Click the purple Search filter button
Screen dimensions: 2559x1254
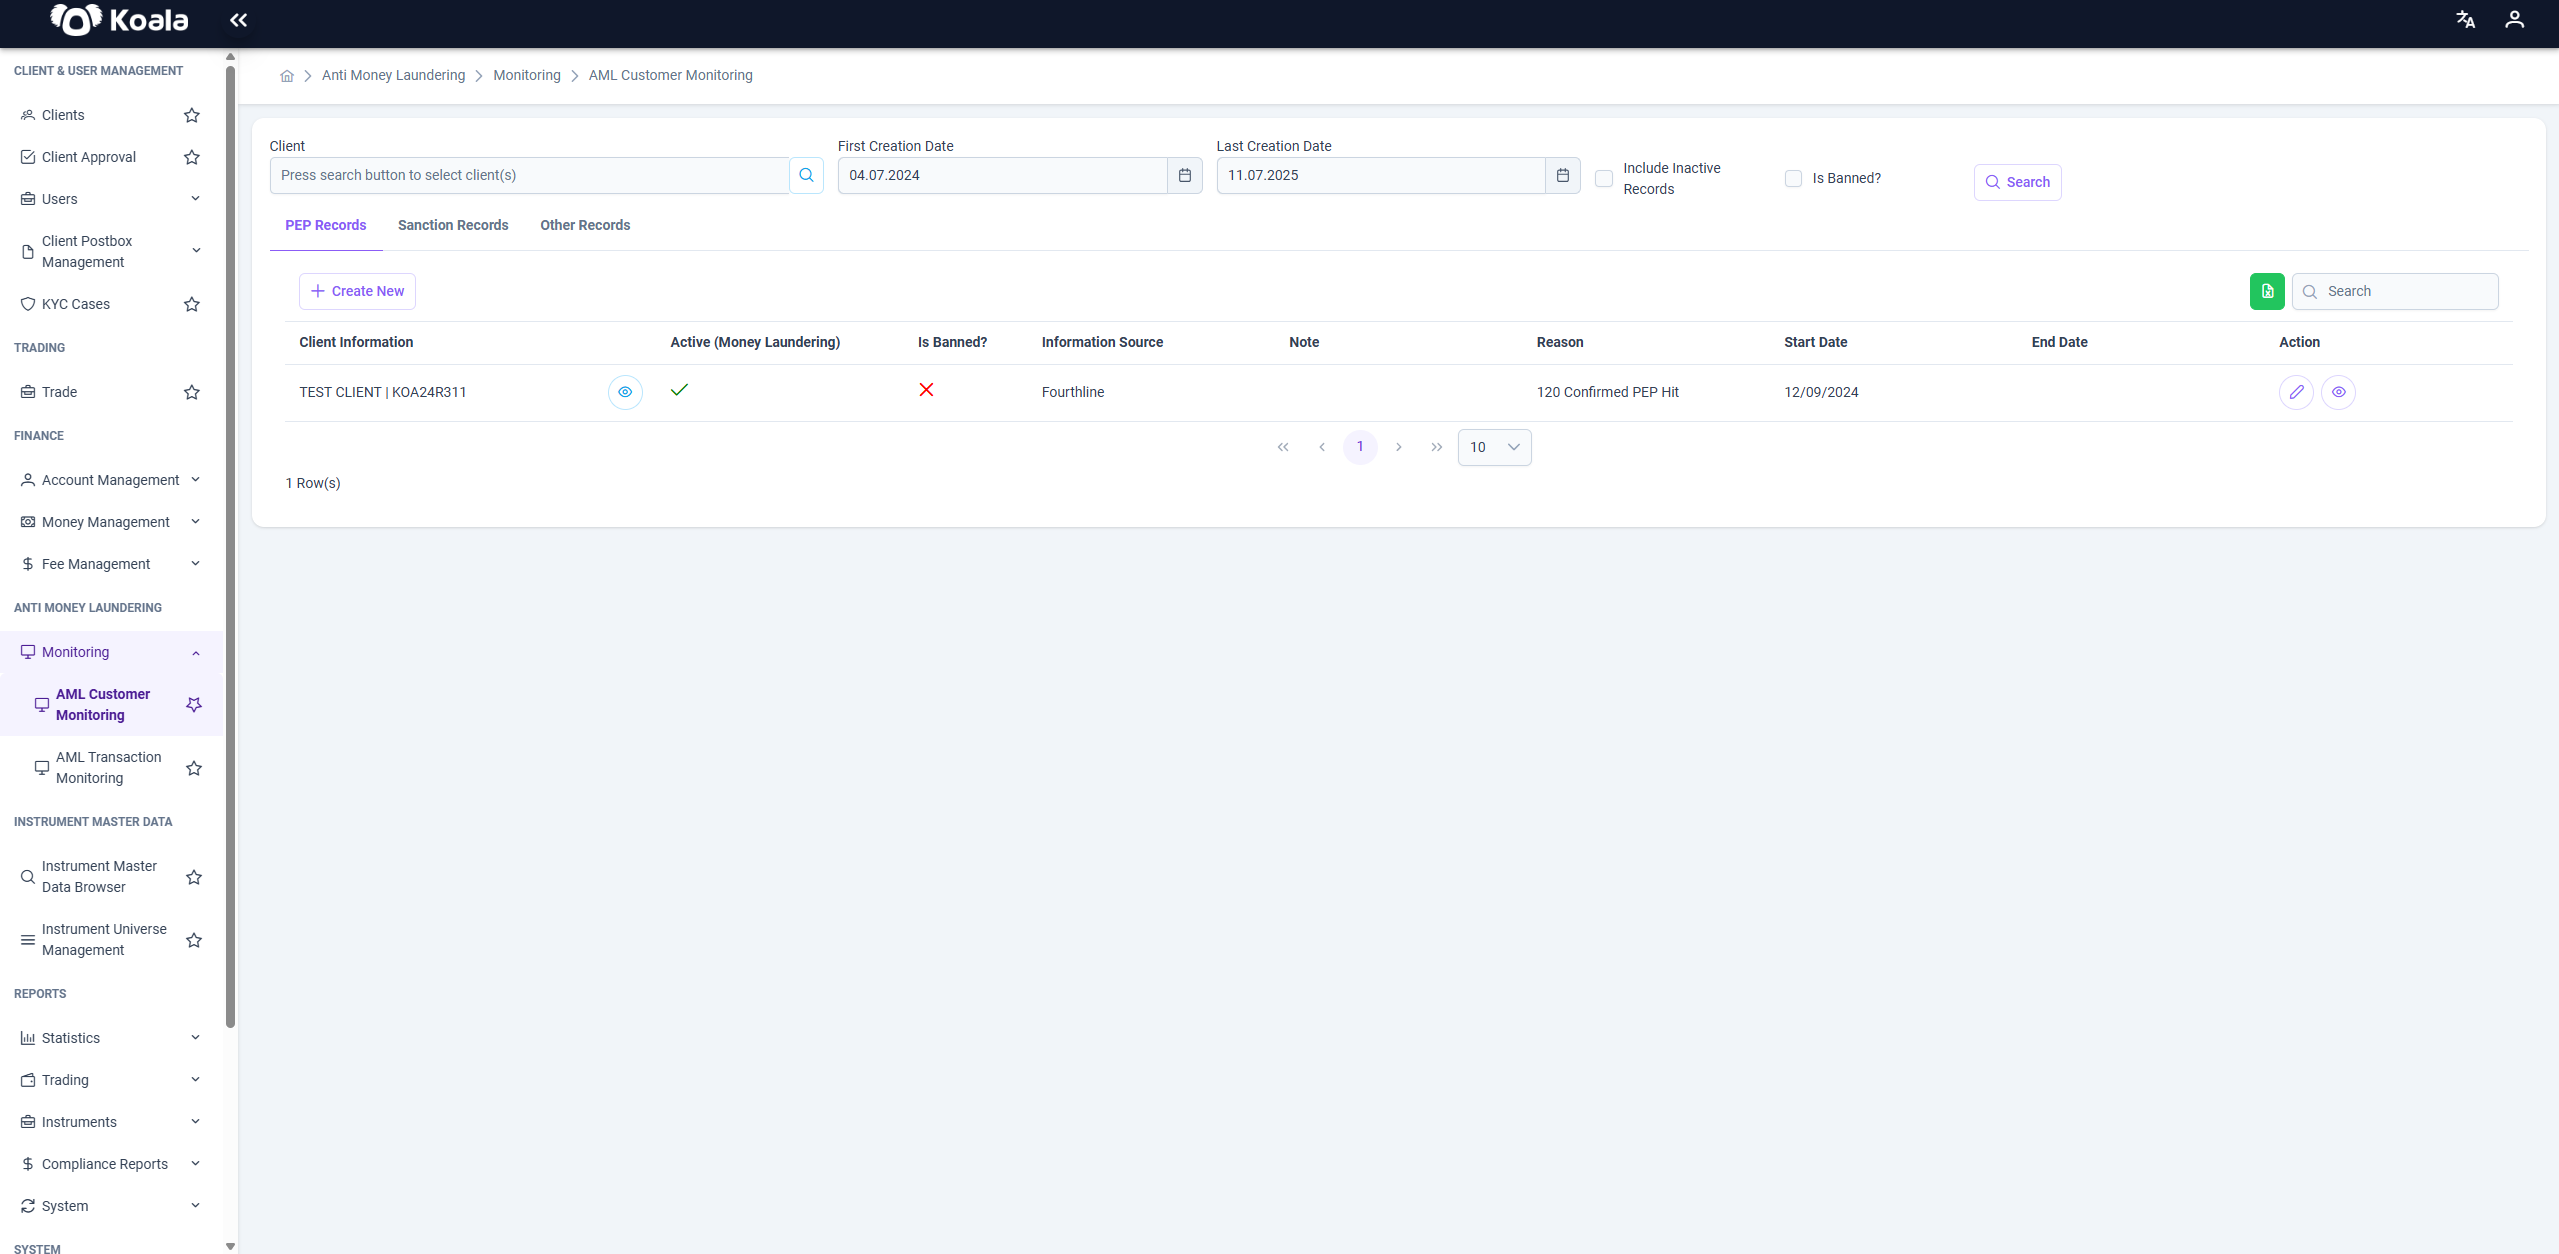(2017, 182)
